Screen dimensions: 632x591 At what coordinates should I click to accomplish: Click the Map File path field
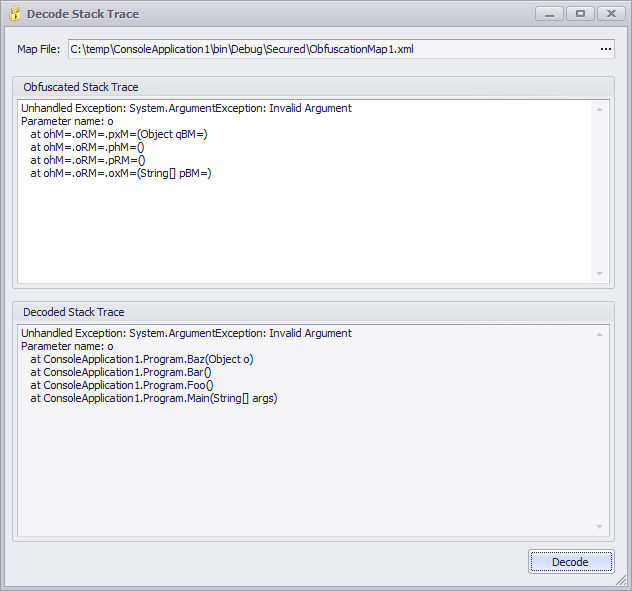tap(330, 49)
